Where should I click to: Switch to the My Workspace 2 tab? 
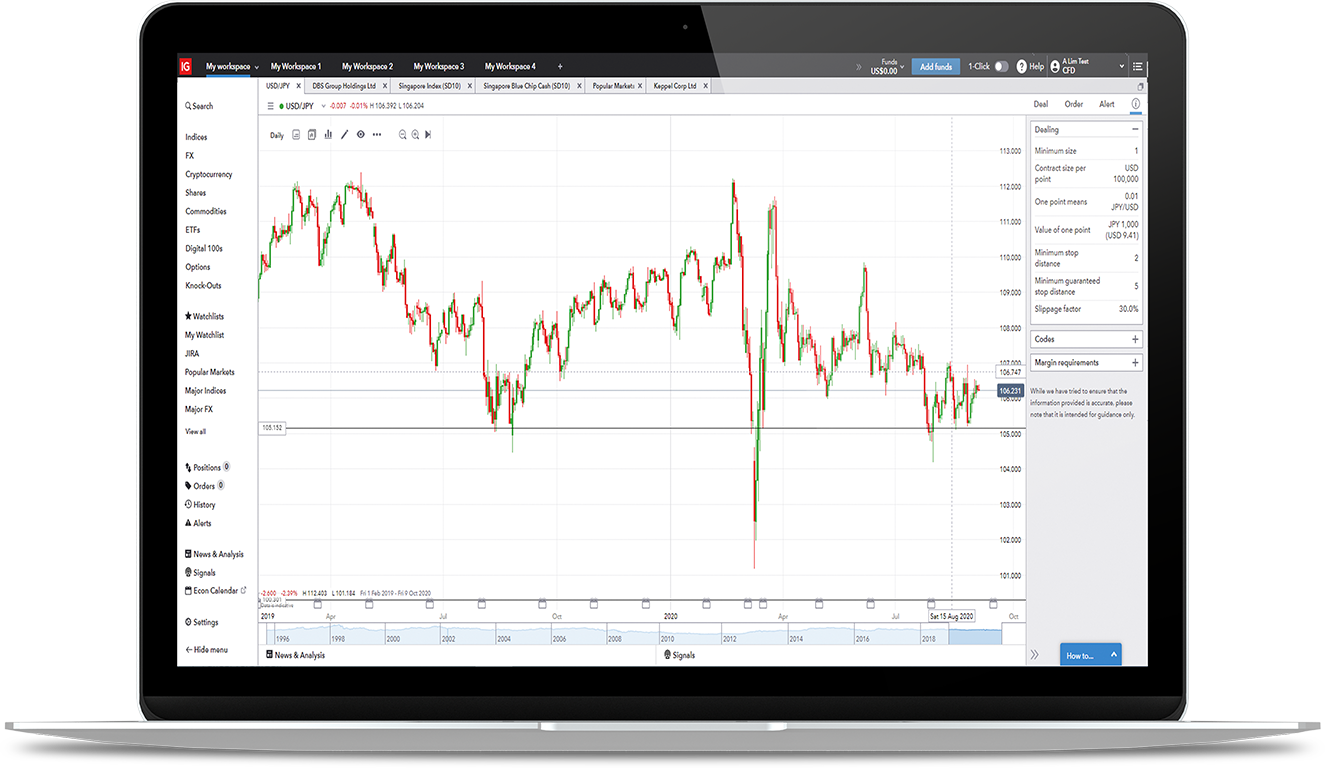(x=367, y=66)
